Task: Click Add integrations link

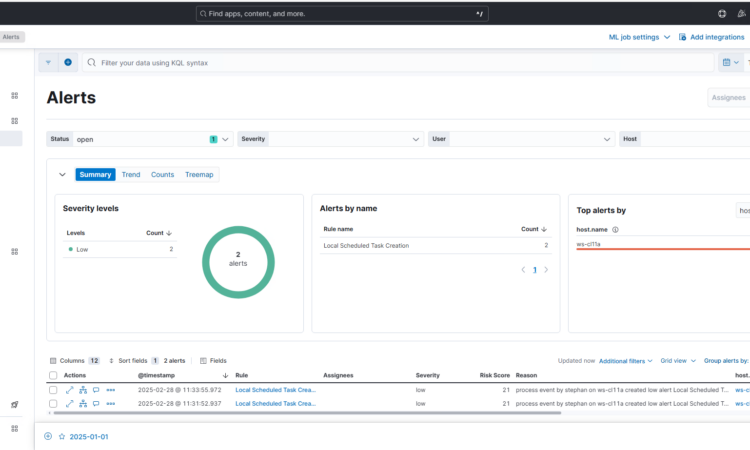Action: click(711, 37)
